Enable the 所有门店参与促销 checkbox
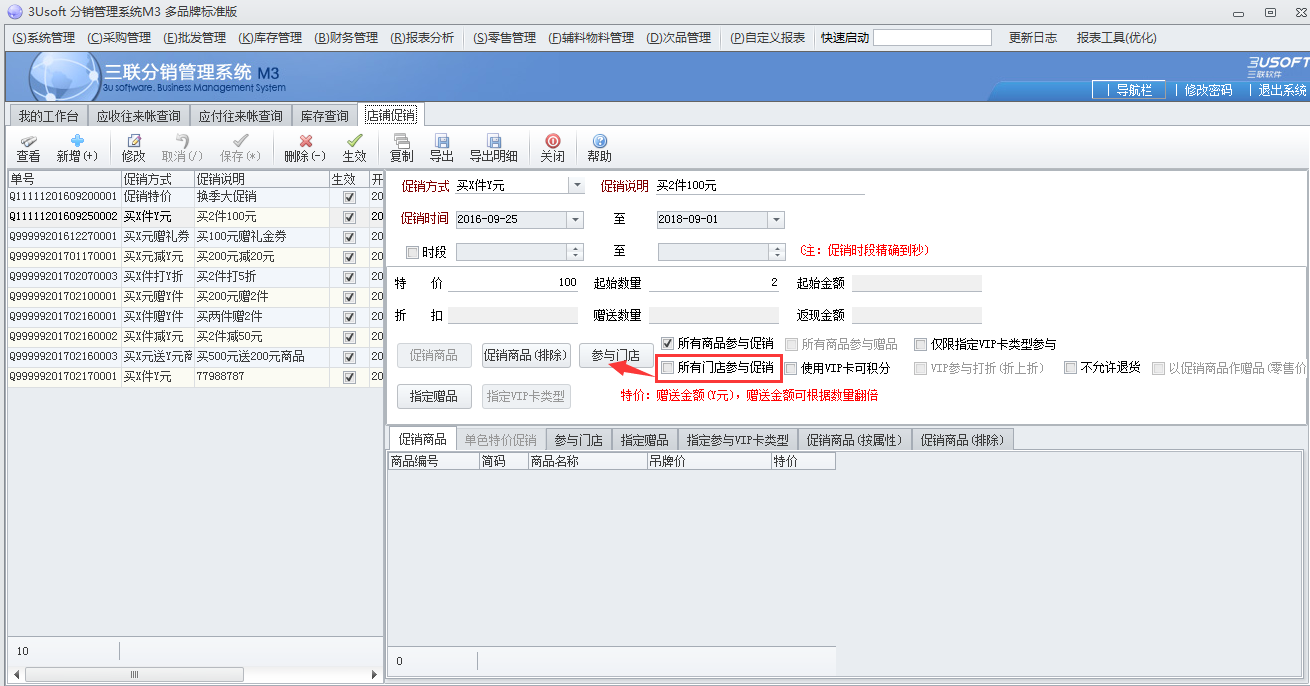The image size is (1310, 686). (668, 368)
